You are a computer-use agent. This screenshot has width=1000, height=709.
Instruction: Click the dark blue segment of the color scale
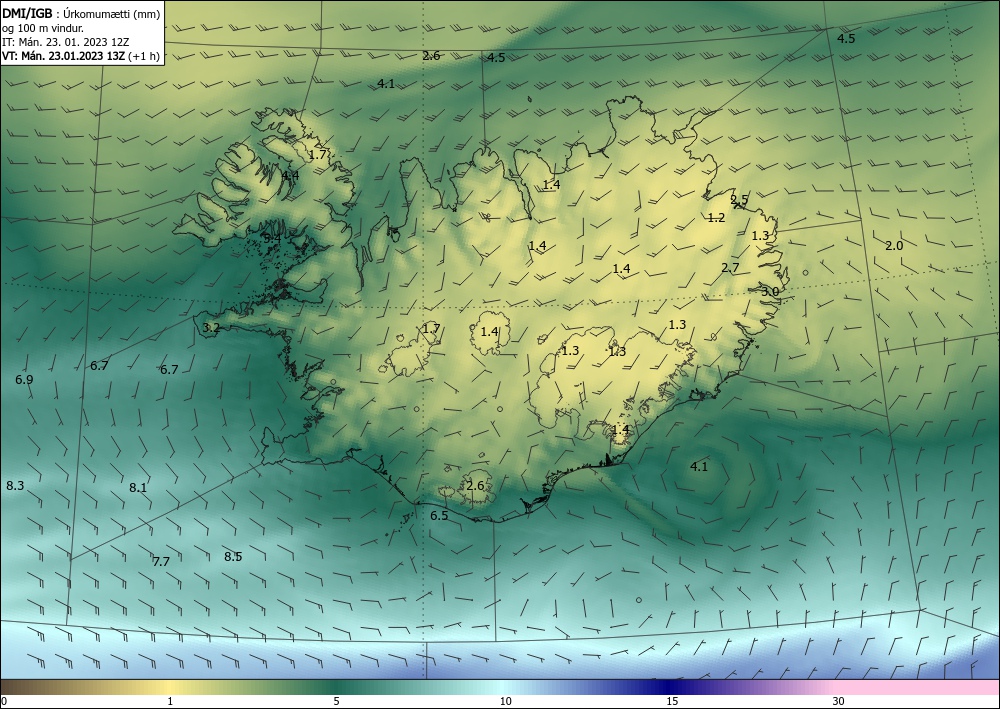[x=670, y=687]
